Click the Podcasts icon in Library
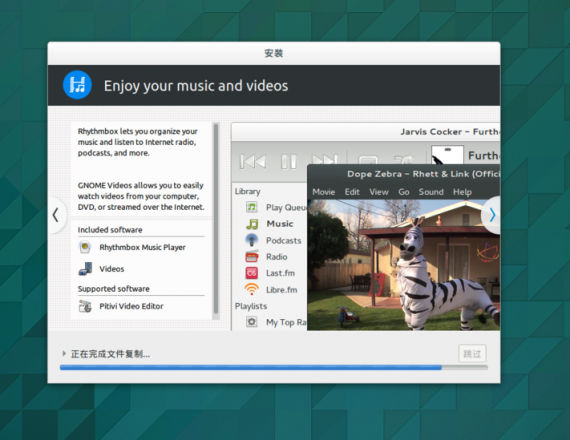The image size is (570, 440). pos(252,240)
